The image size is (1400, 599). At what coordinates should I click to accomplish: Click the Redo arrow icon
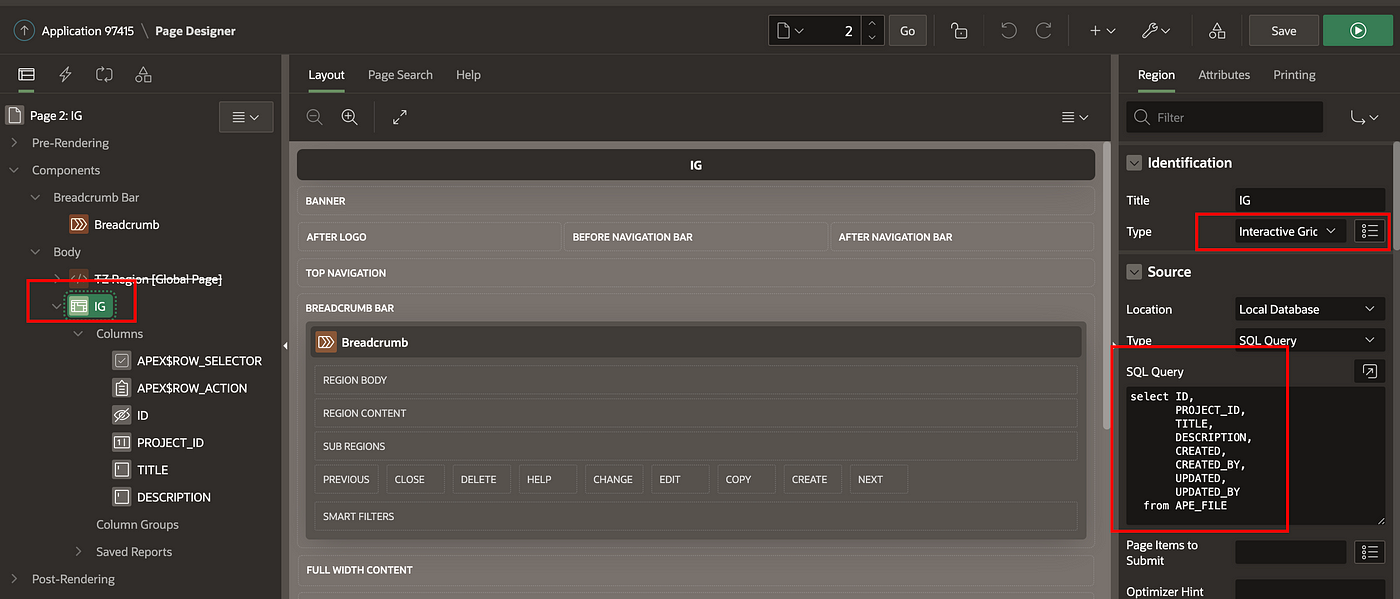pyautogui.click(x=1043, y=31)
